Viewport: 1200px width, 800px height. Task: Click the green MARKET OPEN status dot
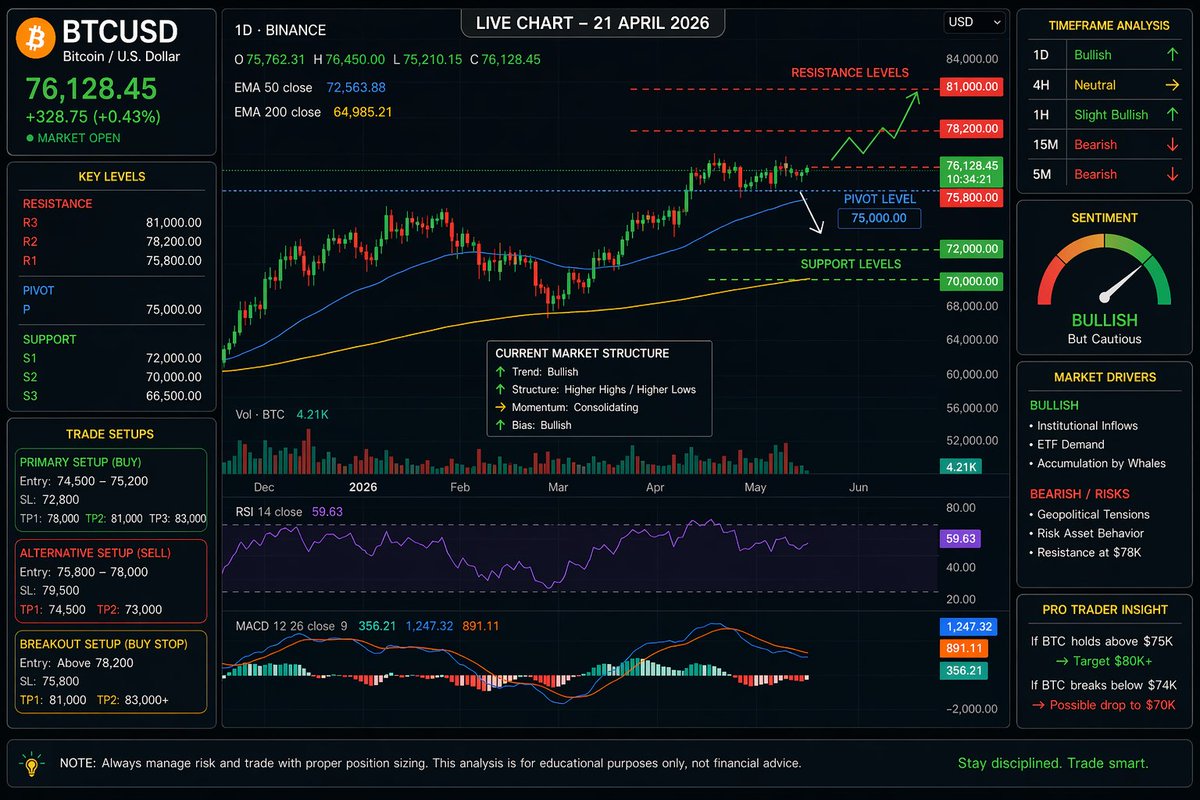pyautogui.click(x=30, y=138)
